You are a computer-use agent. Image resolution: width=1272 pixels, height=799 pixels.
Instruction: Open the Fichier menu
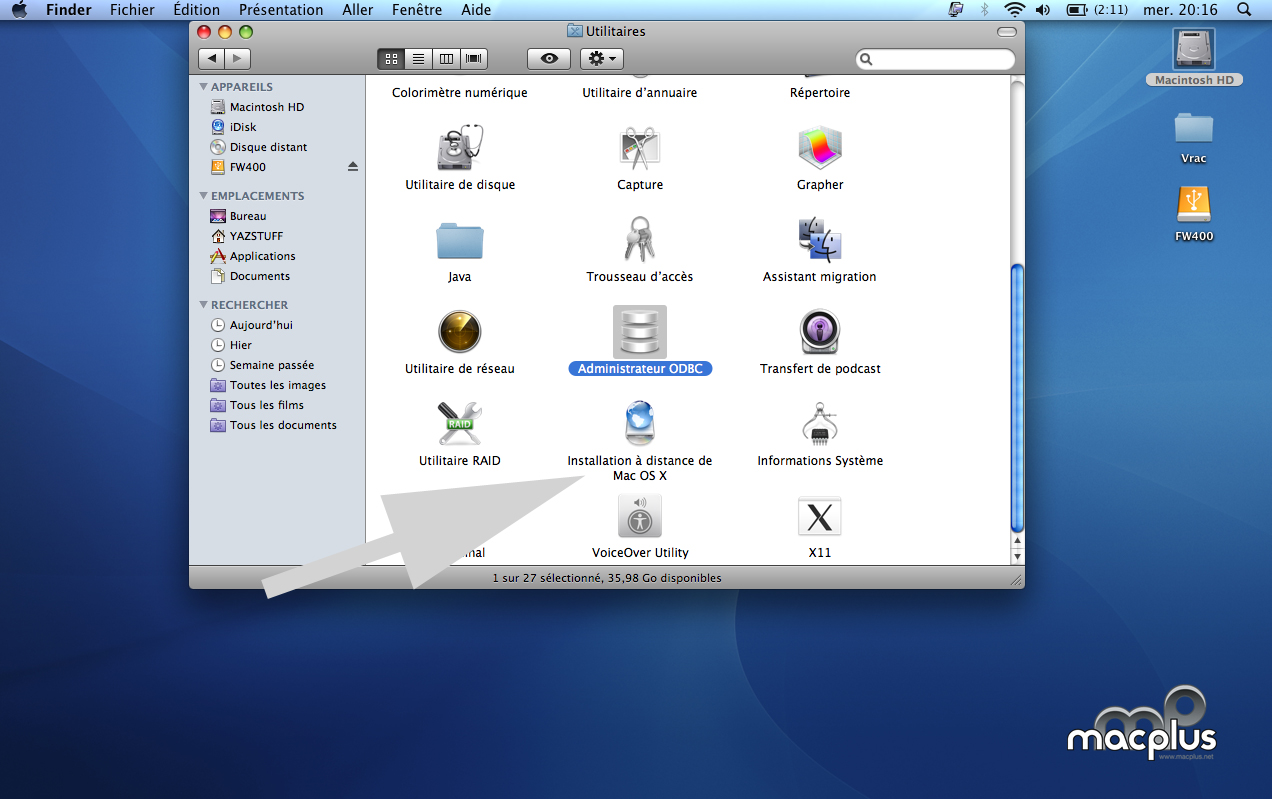[x=132, y=10]
